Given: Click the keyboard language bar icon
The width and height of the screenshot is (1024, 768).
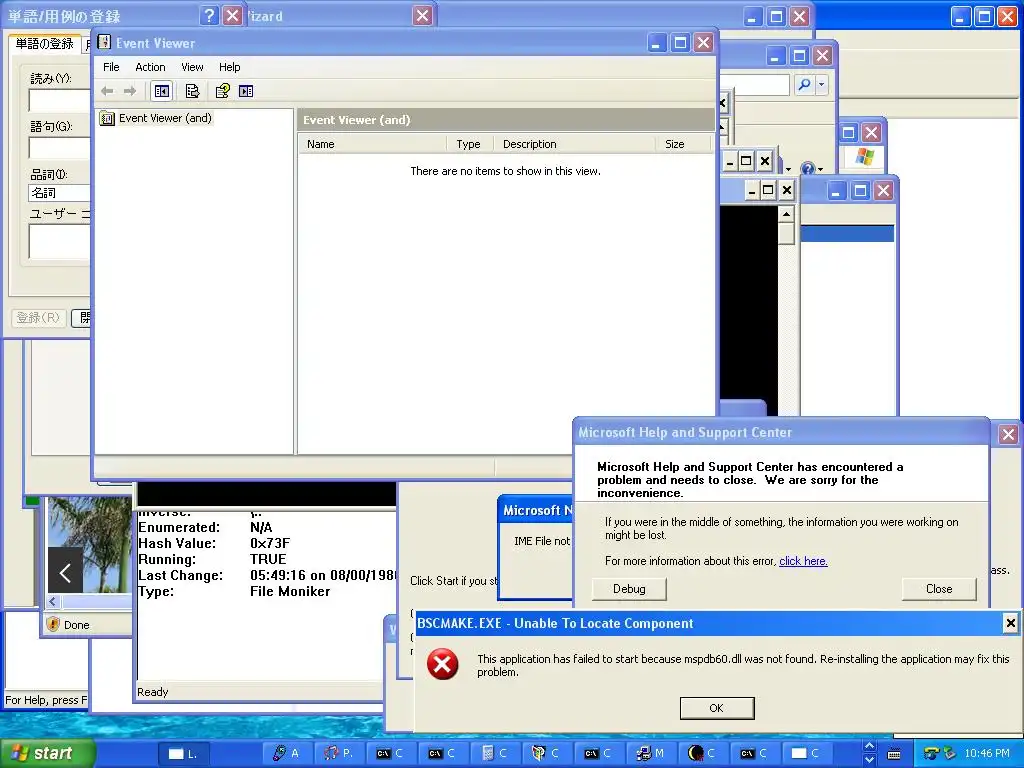Looking at the screenshot, I should point(894,754).
